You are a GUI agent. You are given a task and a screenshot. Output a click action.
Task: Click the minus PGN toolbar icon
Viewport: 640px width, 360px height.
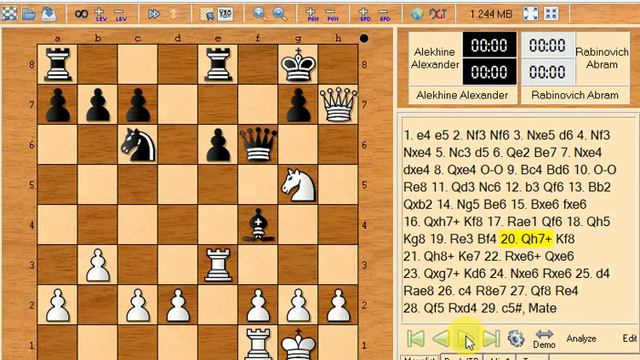pyautogui.click(x=333, y=15)
